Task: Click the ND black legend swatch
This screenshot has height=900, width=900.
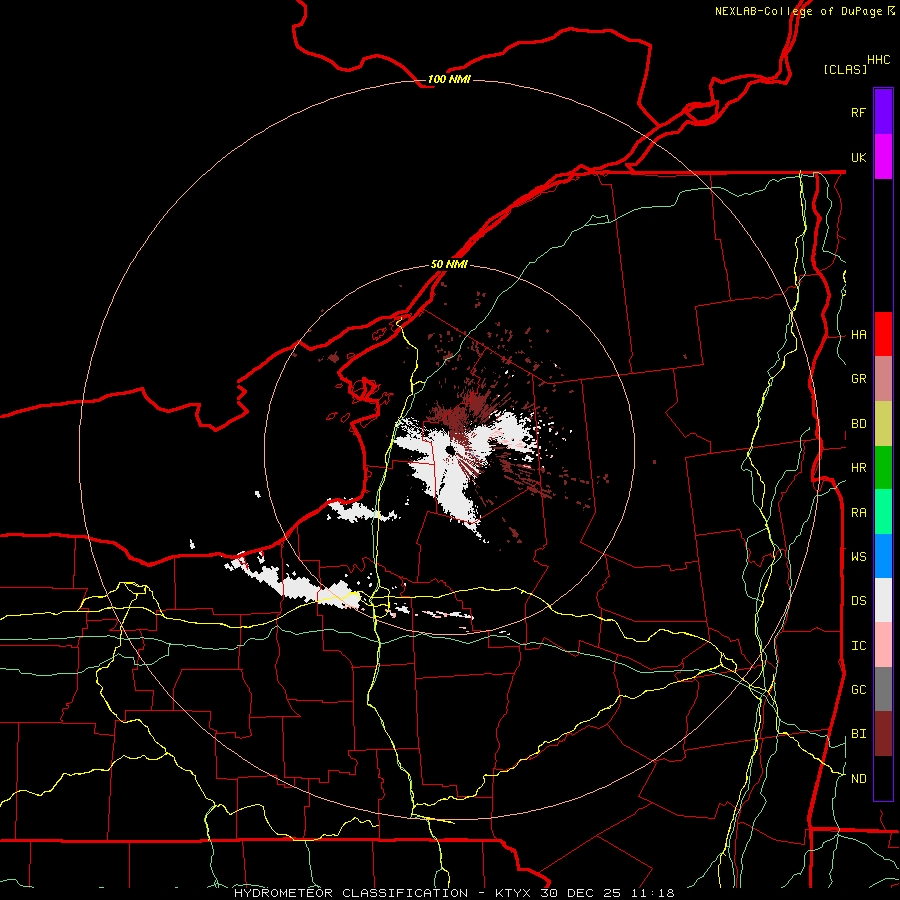Action: [883, 778]
